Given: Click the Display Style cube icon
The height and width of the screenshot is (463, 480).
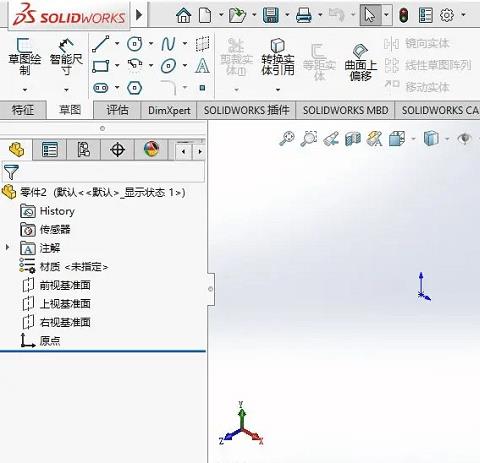Looking at the screenshot, I should 432,139.
